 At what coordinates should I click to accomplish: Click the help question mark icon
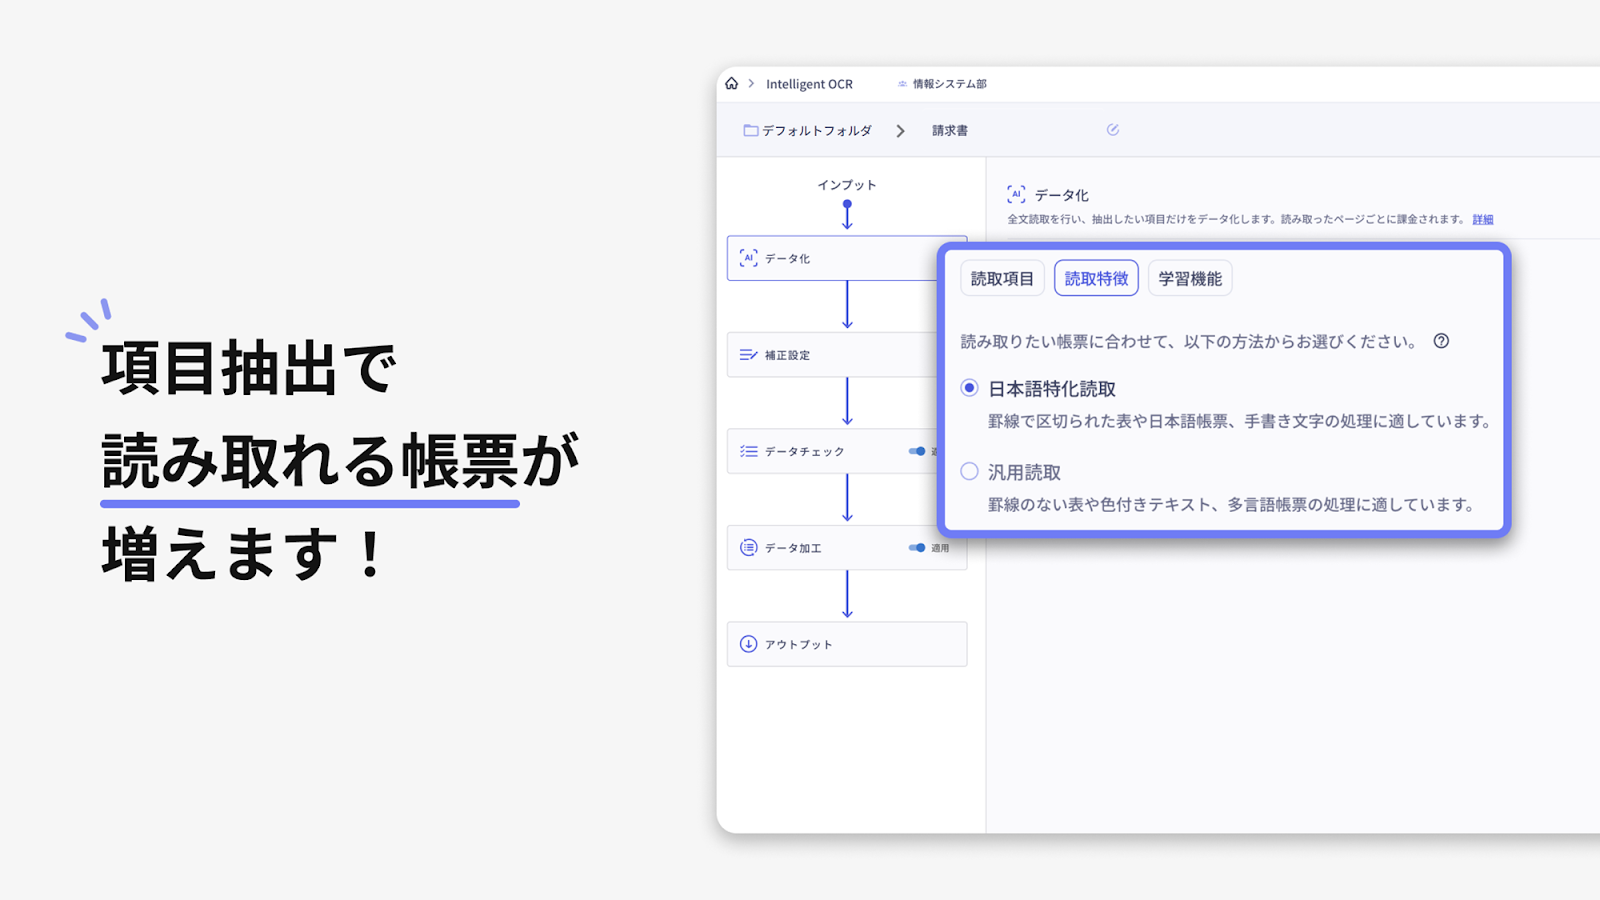pyautogui.click(x=1441, y=341)
